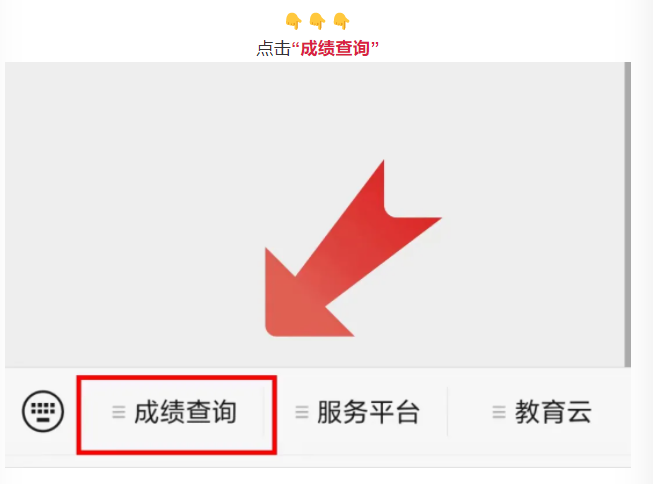Click the middle pointing-down hand emoji
This screenshot has height=484, width=653.
(x=317, y=21)
